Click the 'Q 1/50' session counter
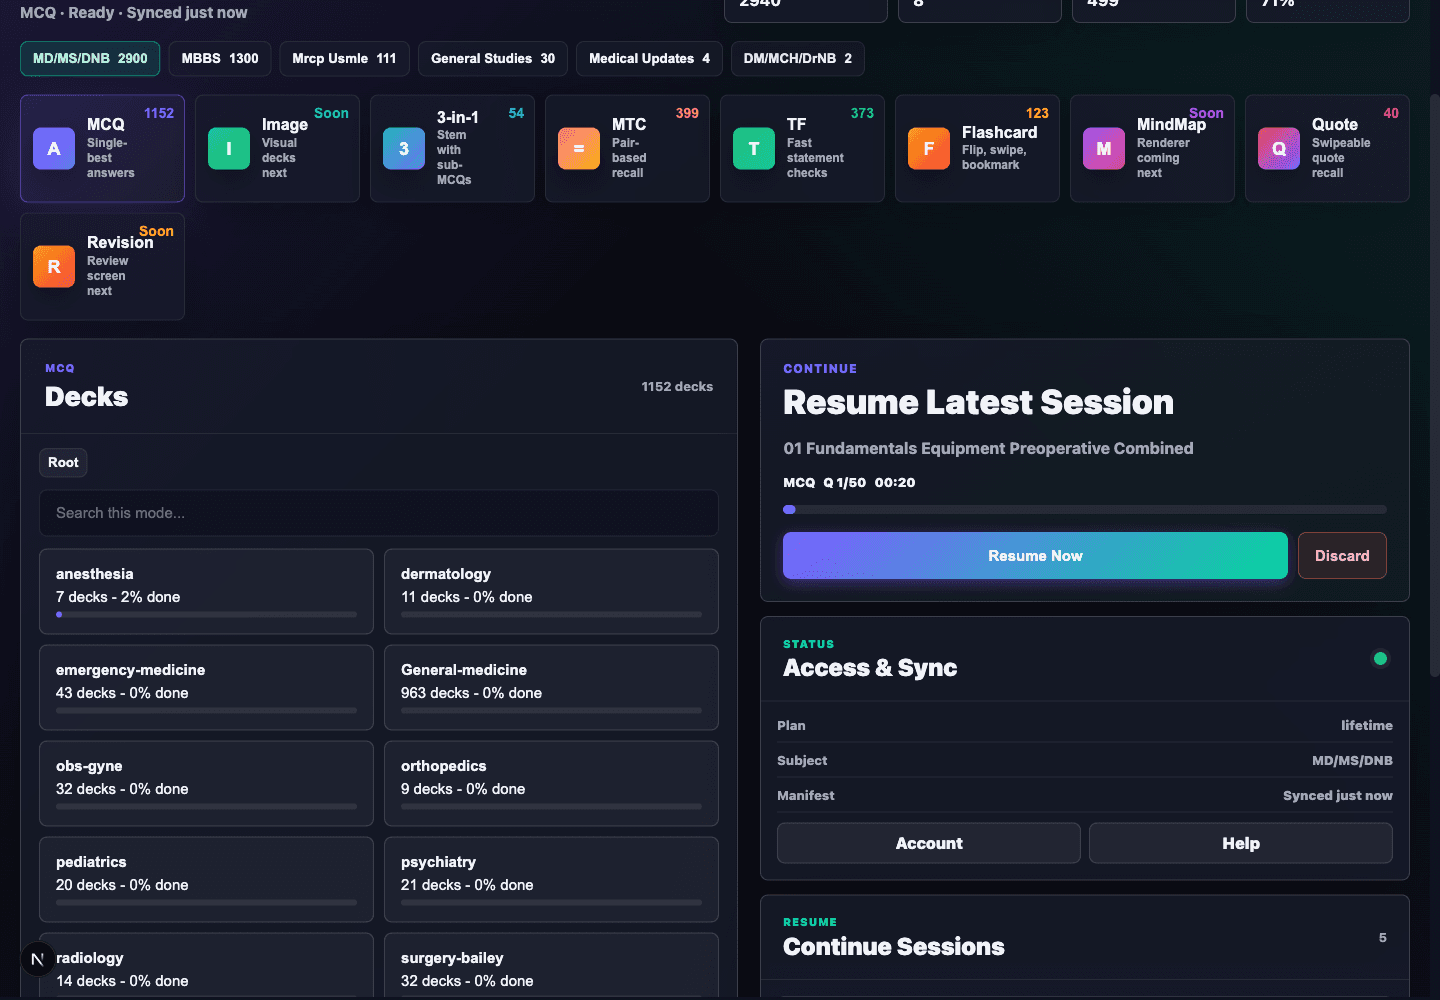This screenshot has height=1000, width=1440. [844, 483]
